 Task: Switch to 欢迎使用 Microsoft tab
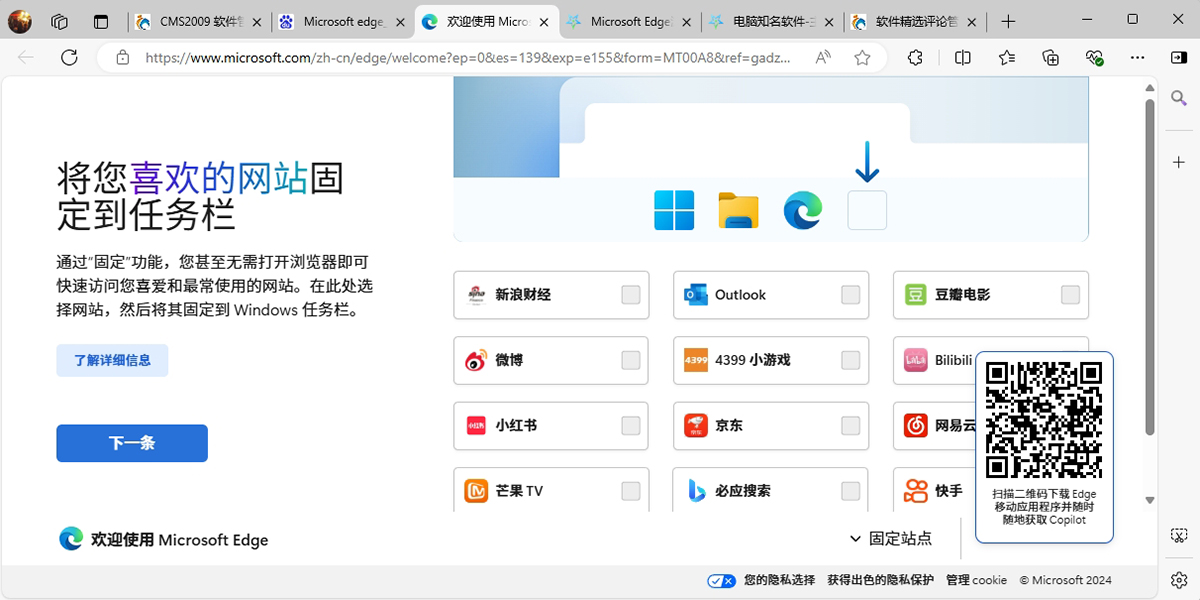(x=487, y=21)
